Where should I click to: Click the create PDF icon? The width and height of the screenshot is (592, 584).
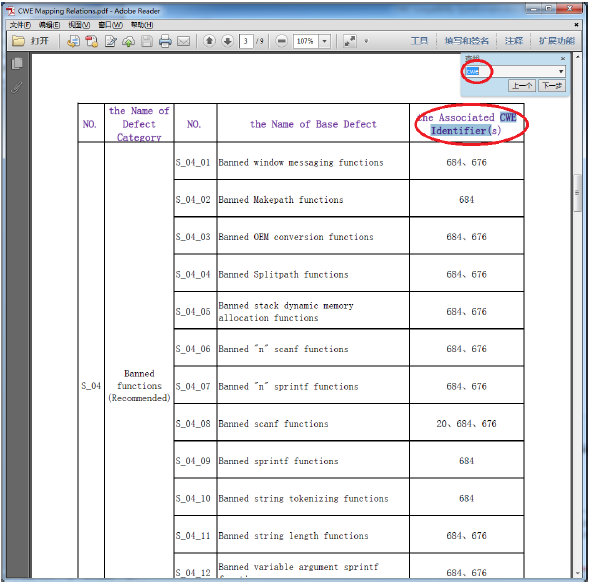91,41
